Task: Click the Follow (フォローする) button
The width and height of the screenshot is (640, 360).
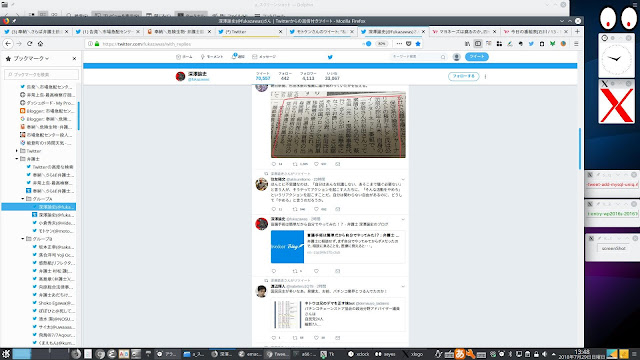Action: tap(463, 76)
